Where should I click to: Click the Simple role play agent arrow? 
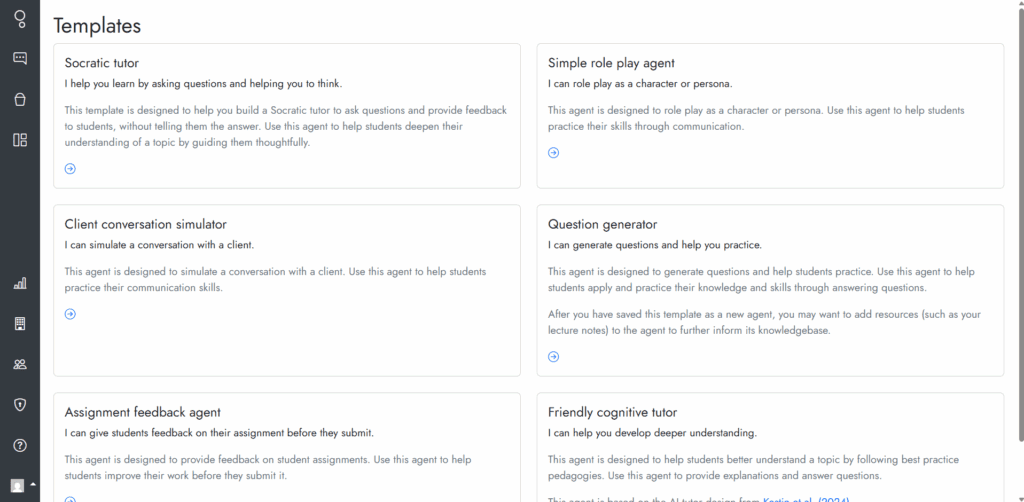[x=553, y=153]
